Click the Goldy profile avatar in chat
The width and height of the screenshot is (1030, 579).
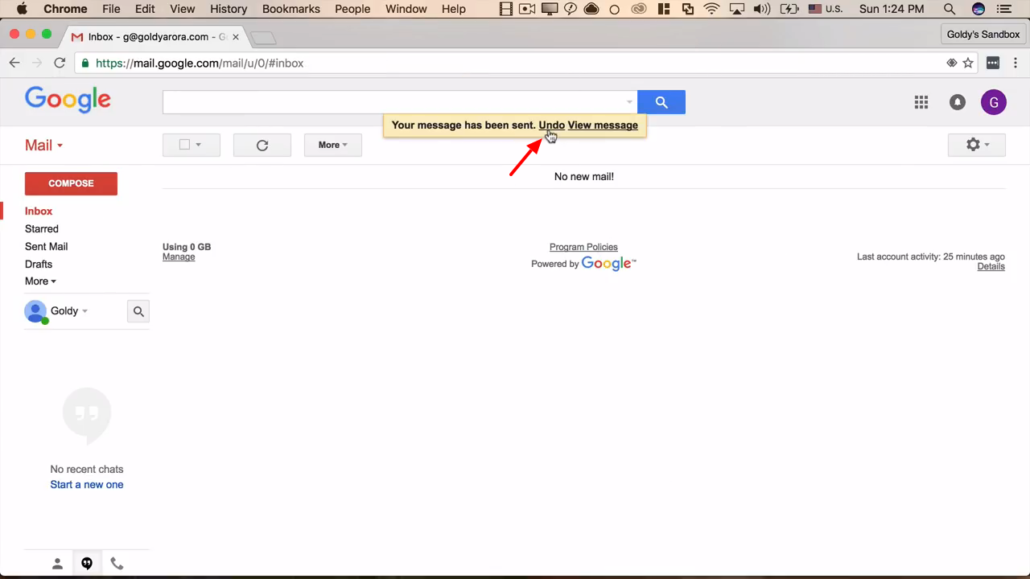pyautogui.click(x=35, y=312)
